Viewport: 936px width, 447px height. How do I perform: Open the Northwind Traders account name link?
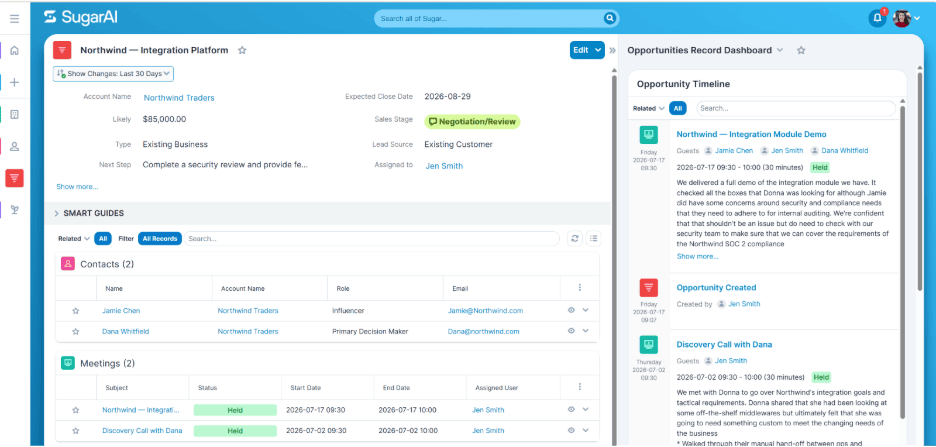coord(178,98)
